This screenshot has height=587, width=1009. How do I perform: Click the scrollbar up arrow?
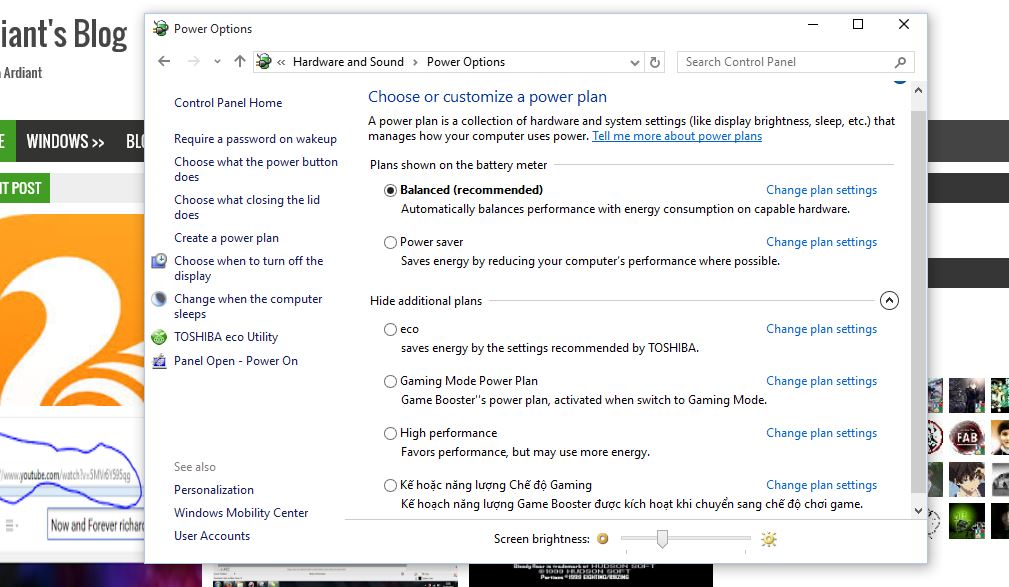[918, 91]
